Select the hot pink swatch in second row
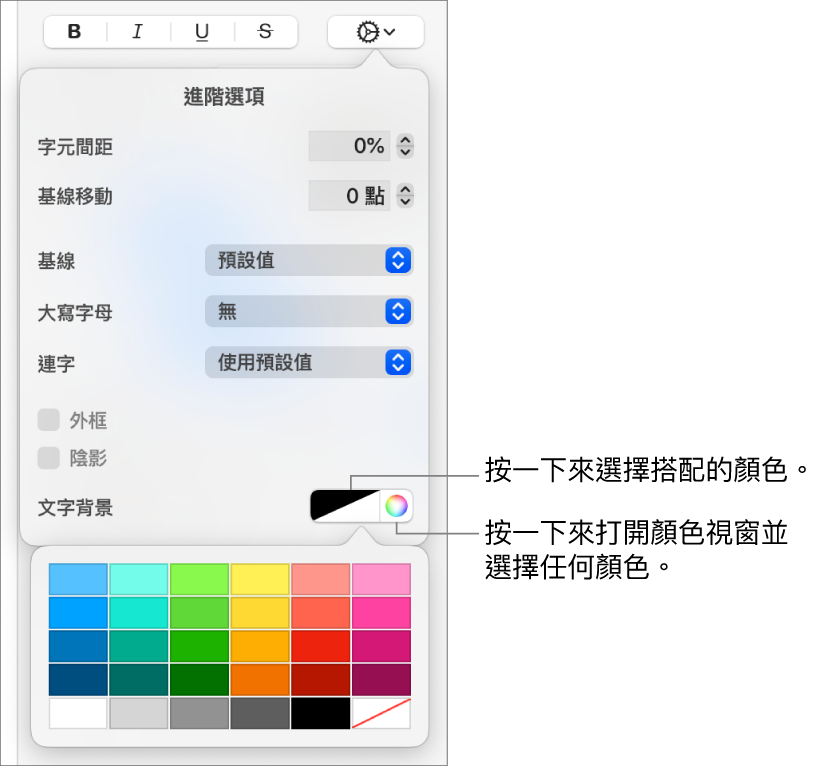The image size is (819, 766). (381, 612)
